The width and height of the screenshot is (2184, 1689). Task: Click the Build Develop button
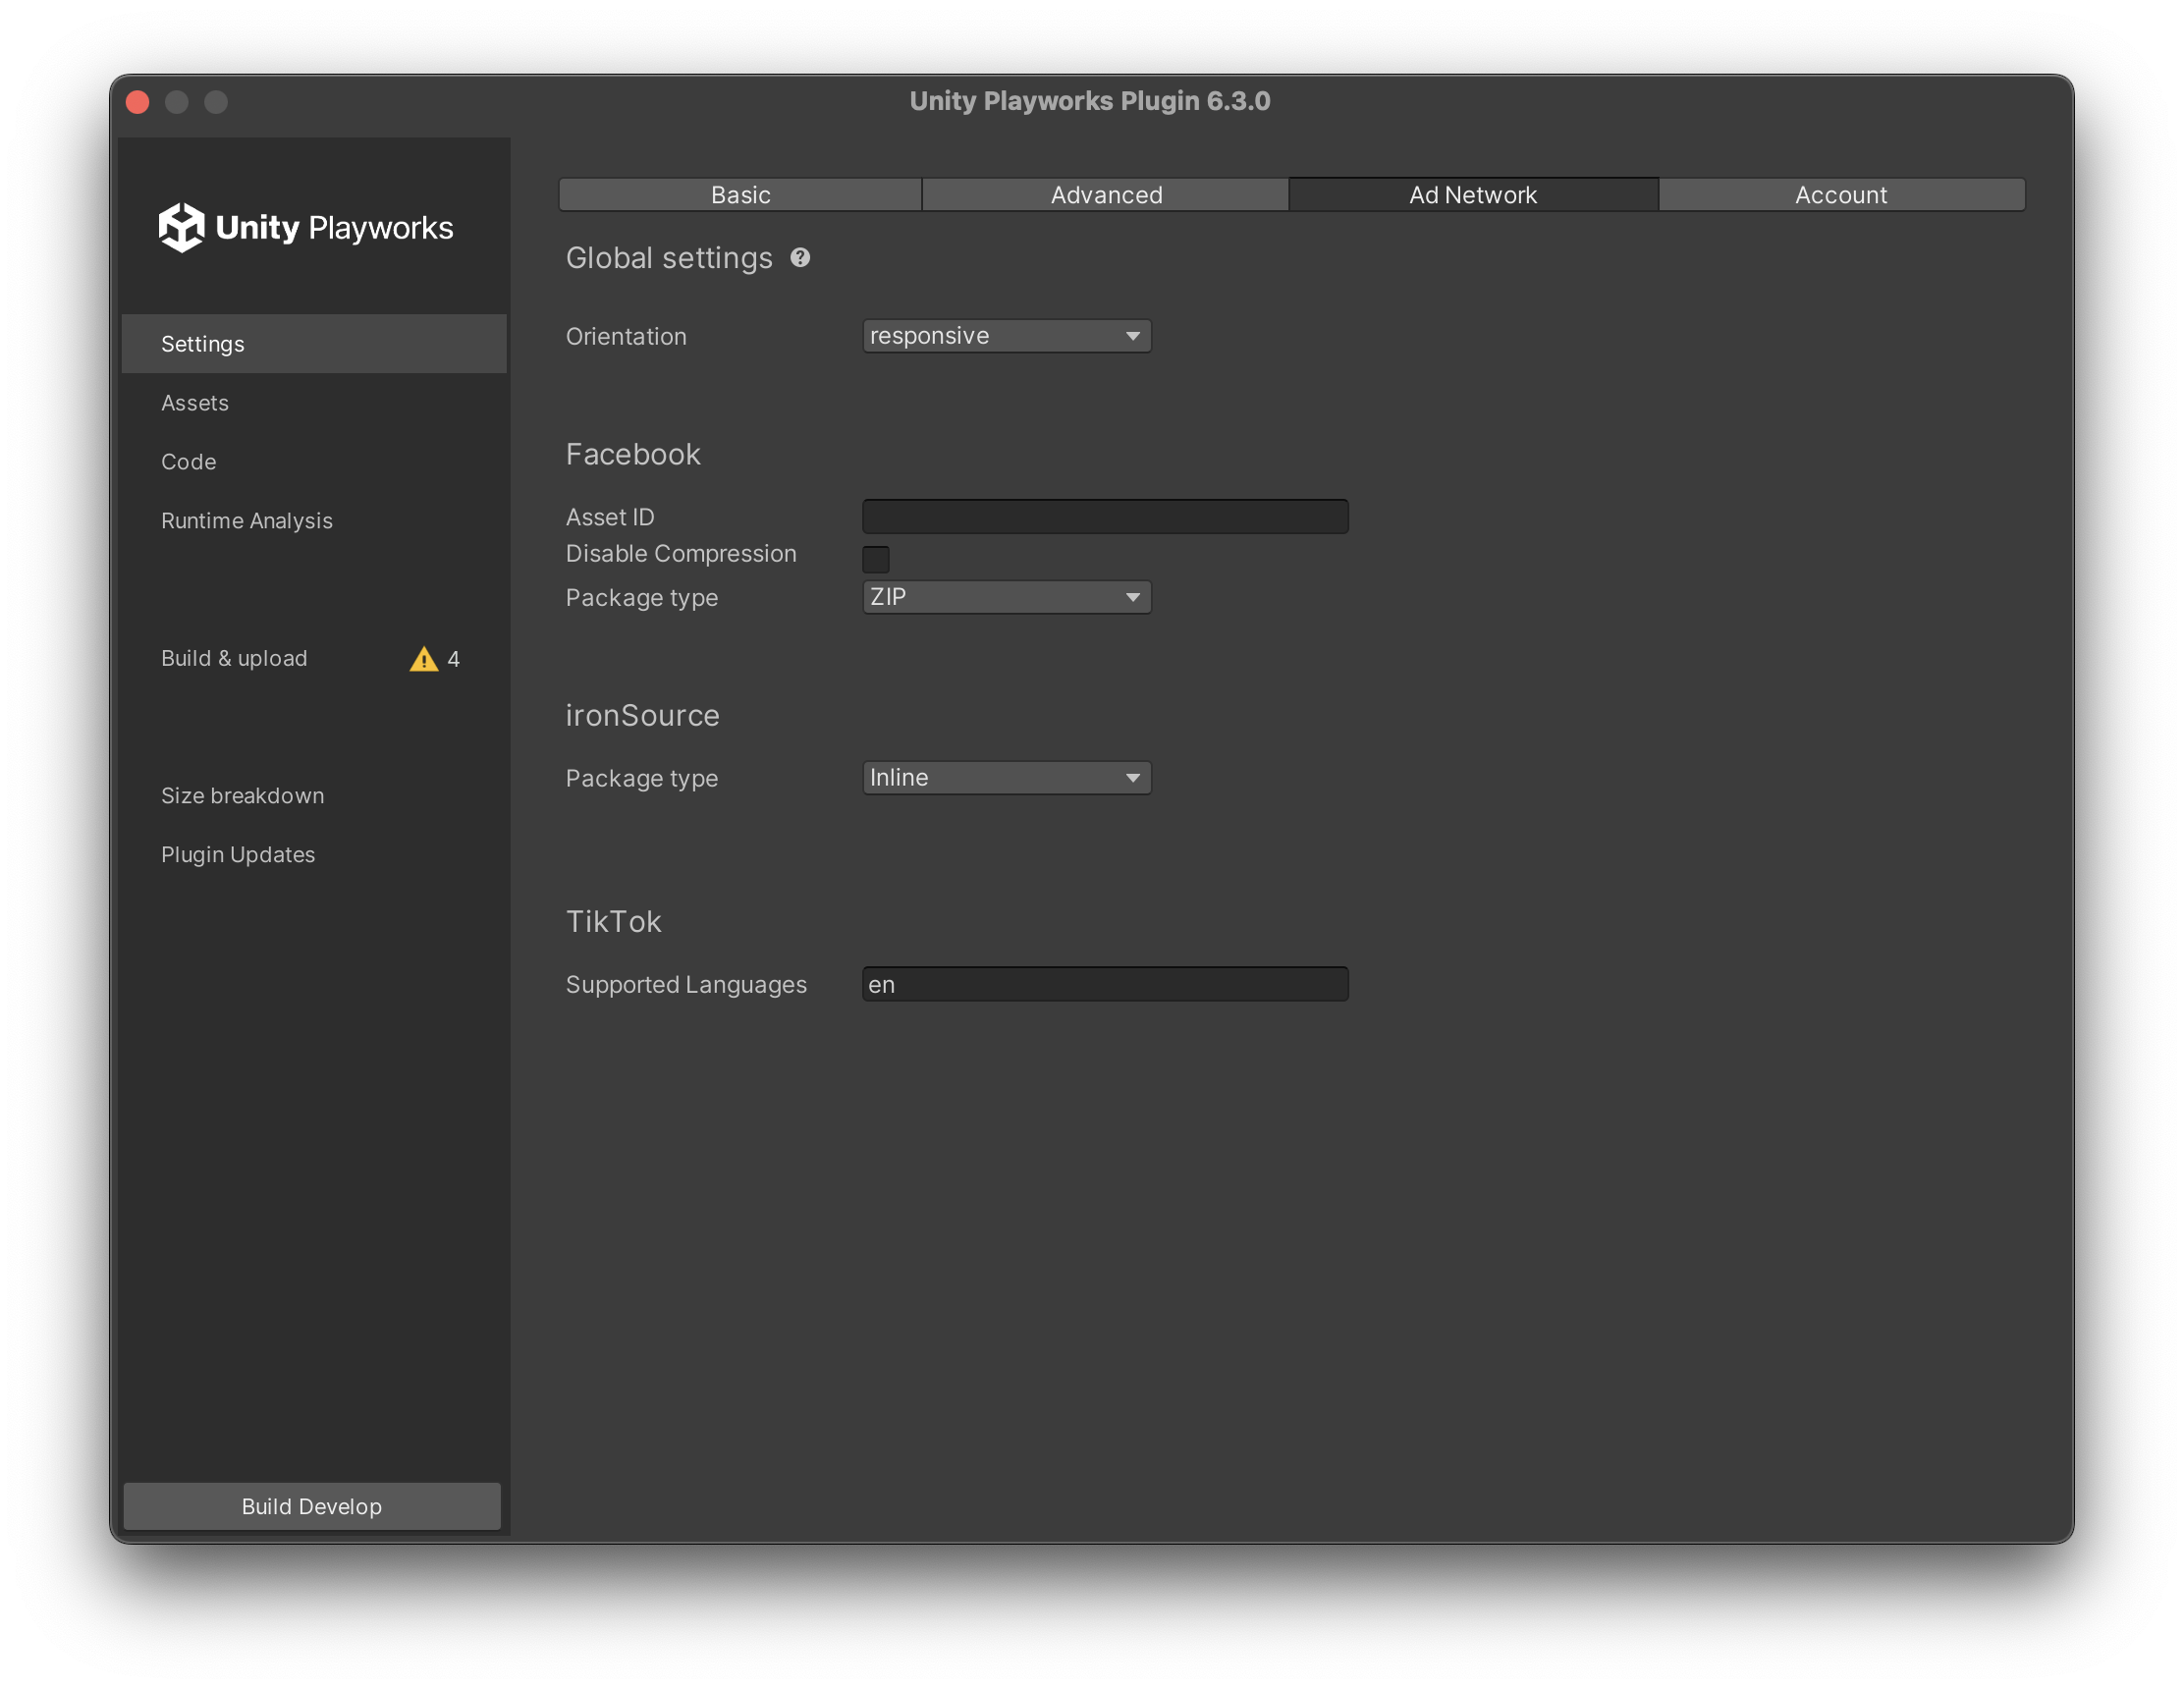pos(312,1506)
